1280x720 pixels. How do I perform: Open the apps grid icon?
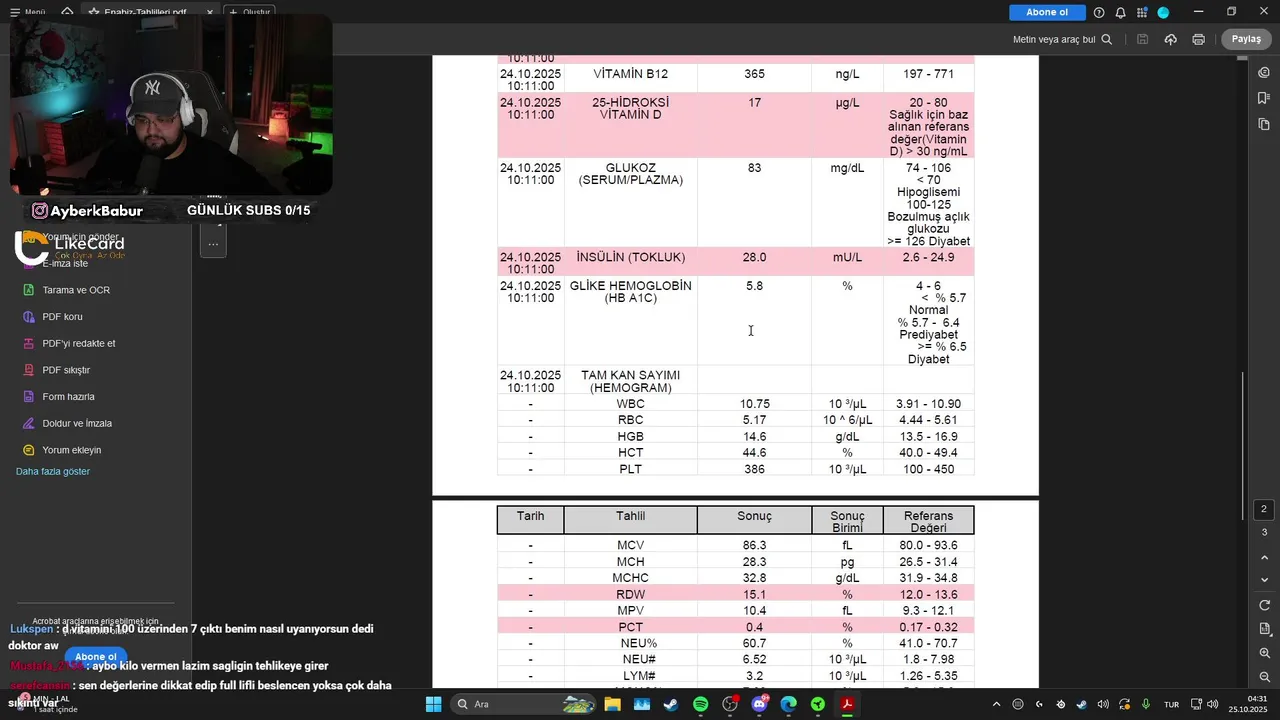1142,12
